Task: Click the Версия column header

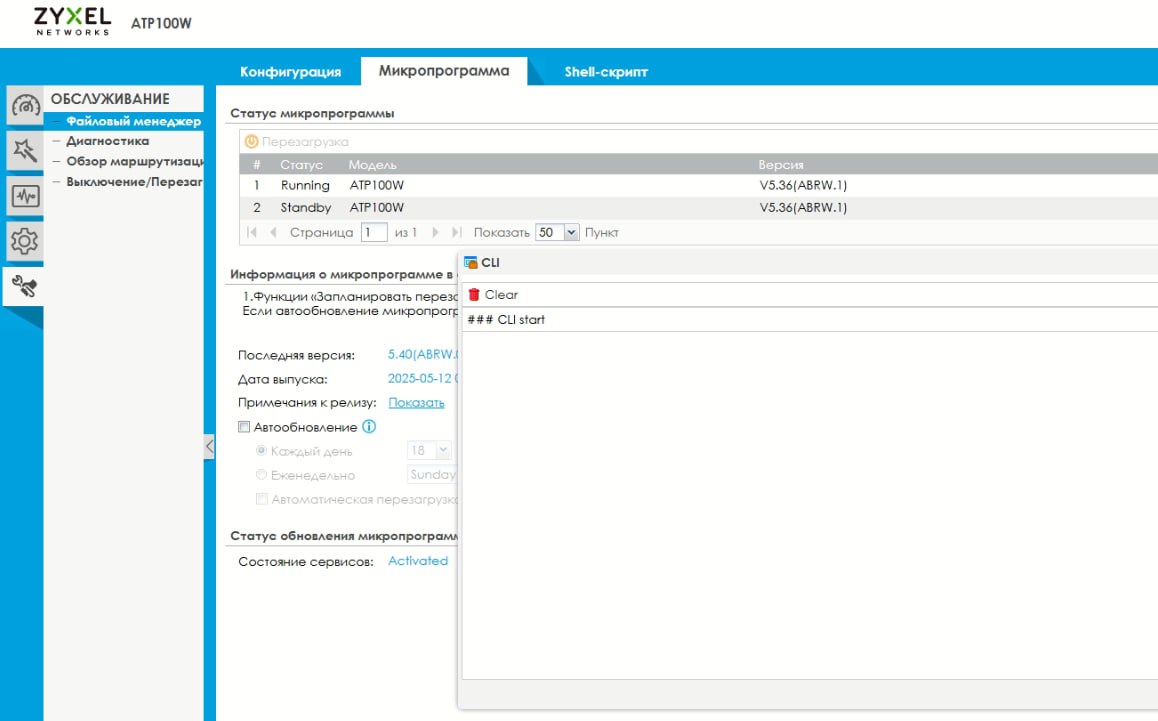Action: 781,165
